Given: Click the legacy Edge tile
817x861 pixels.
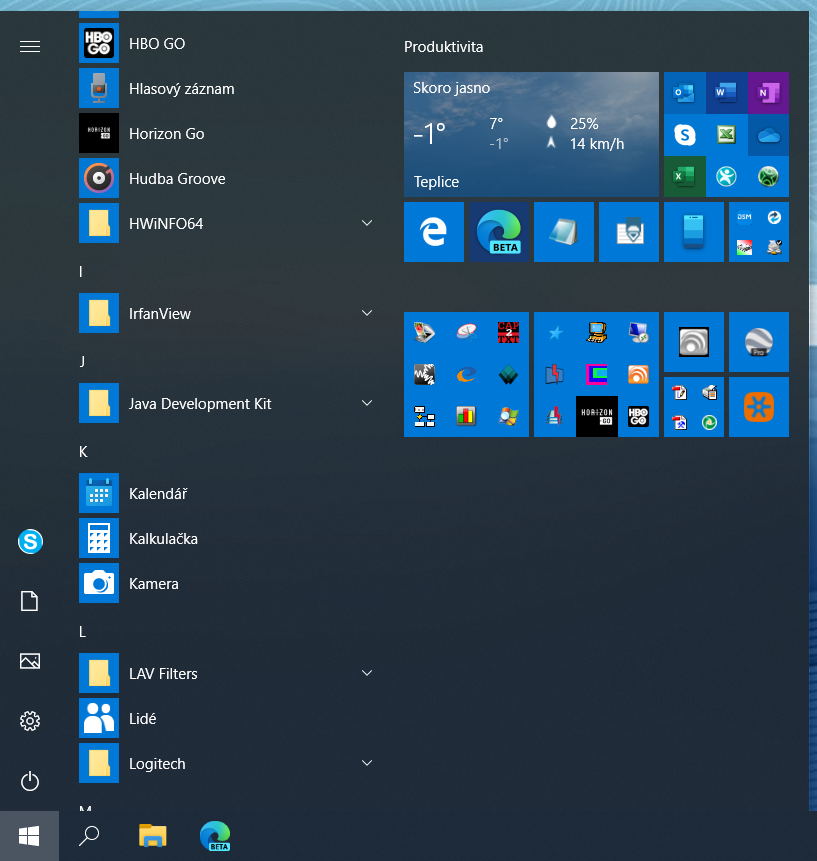Looking at the screenshot, I should 434,232.
